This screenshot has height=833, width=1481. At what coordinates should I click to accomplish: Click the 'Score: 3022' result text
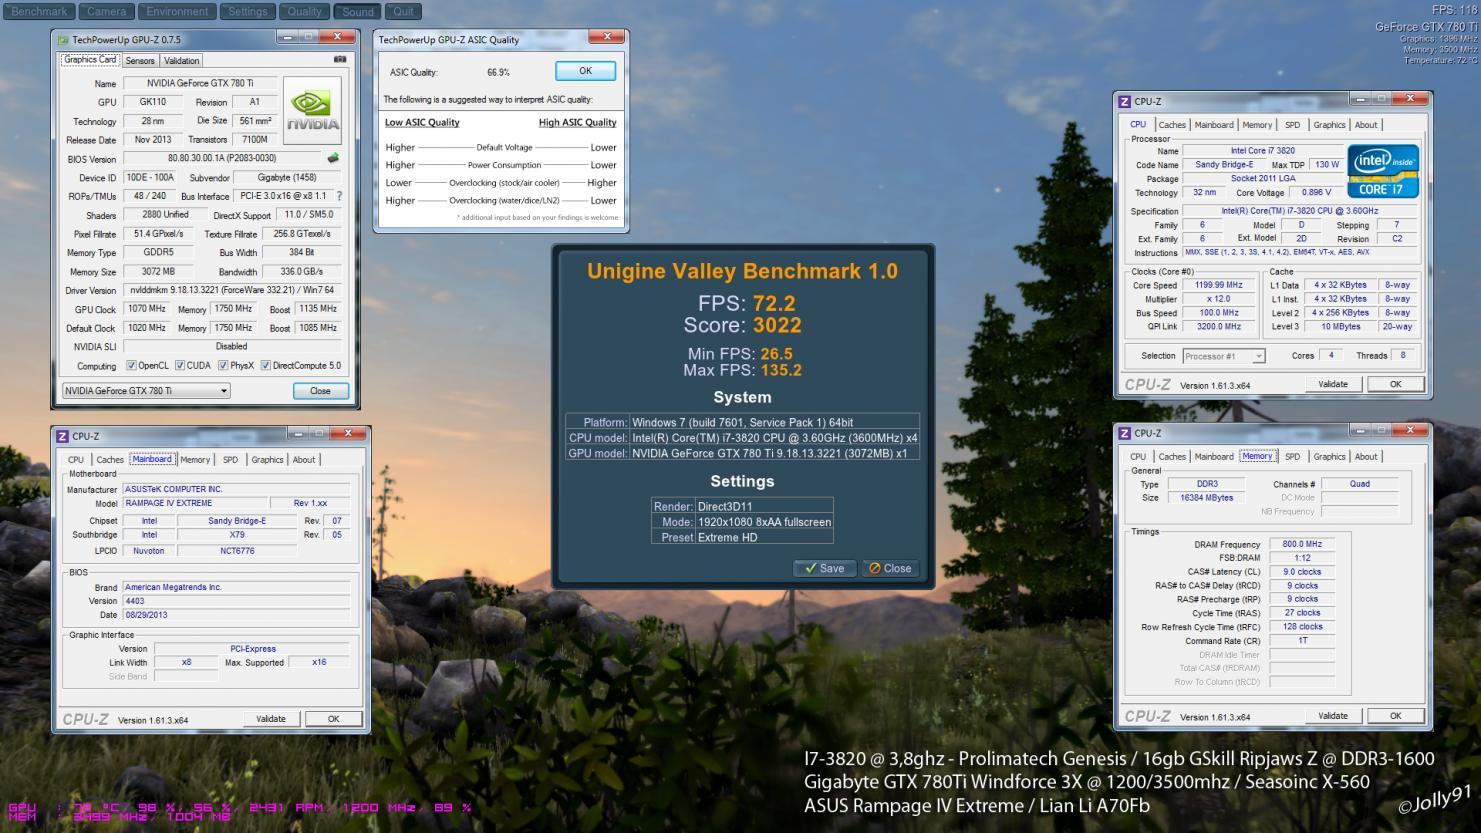click(742, 325)
